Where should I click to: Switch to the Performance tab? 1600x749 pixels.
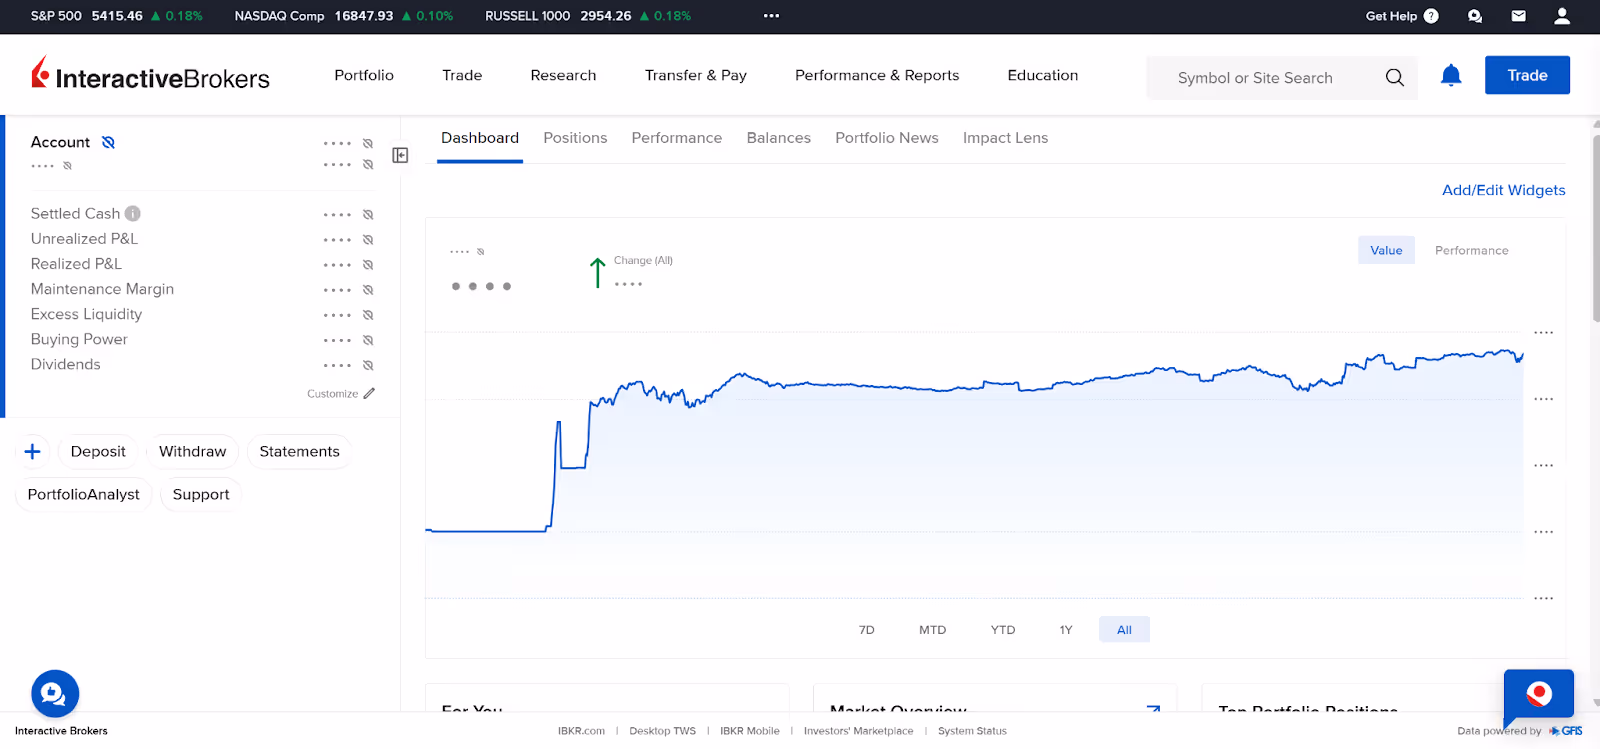click(677, 138)
